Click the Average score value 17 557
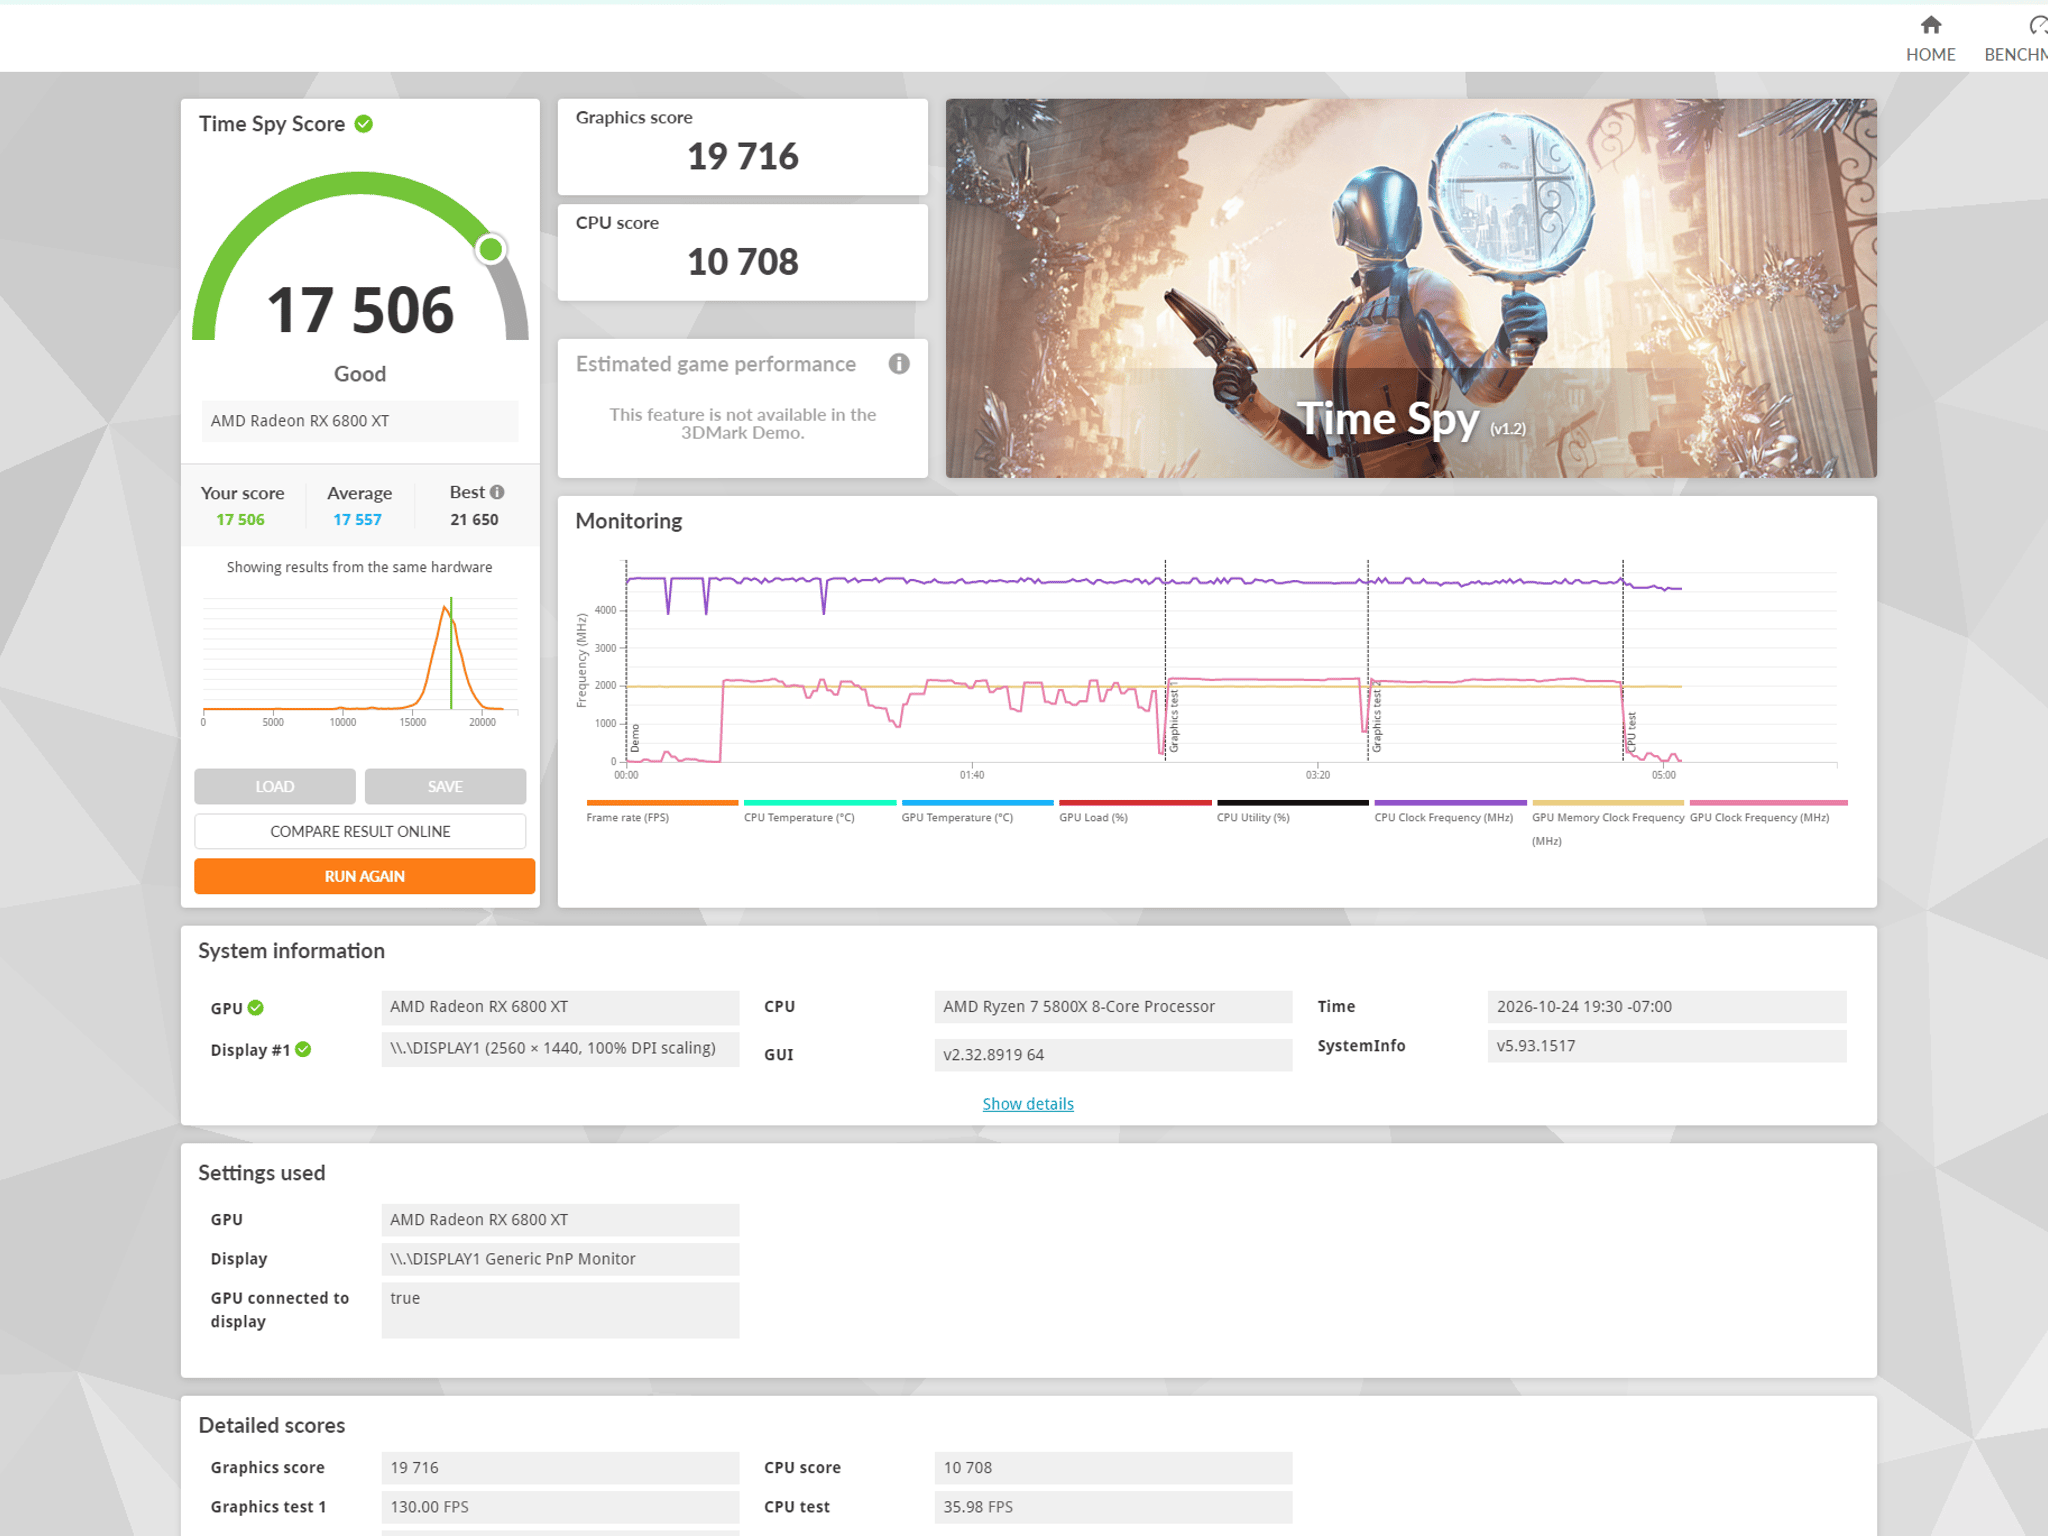Viewport: 2048px width, 1536px height. [x=357, y=520]
